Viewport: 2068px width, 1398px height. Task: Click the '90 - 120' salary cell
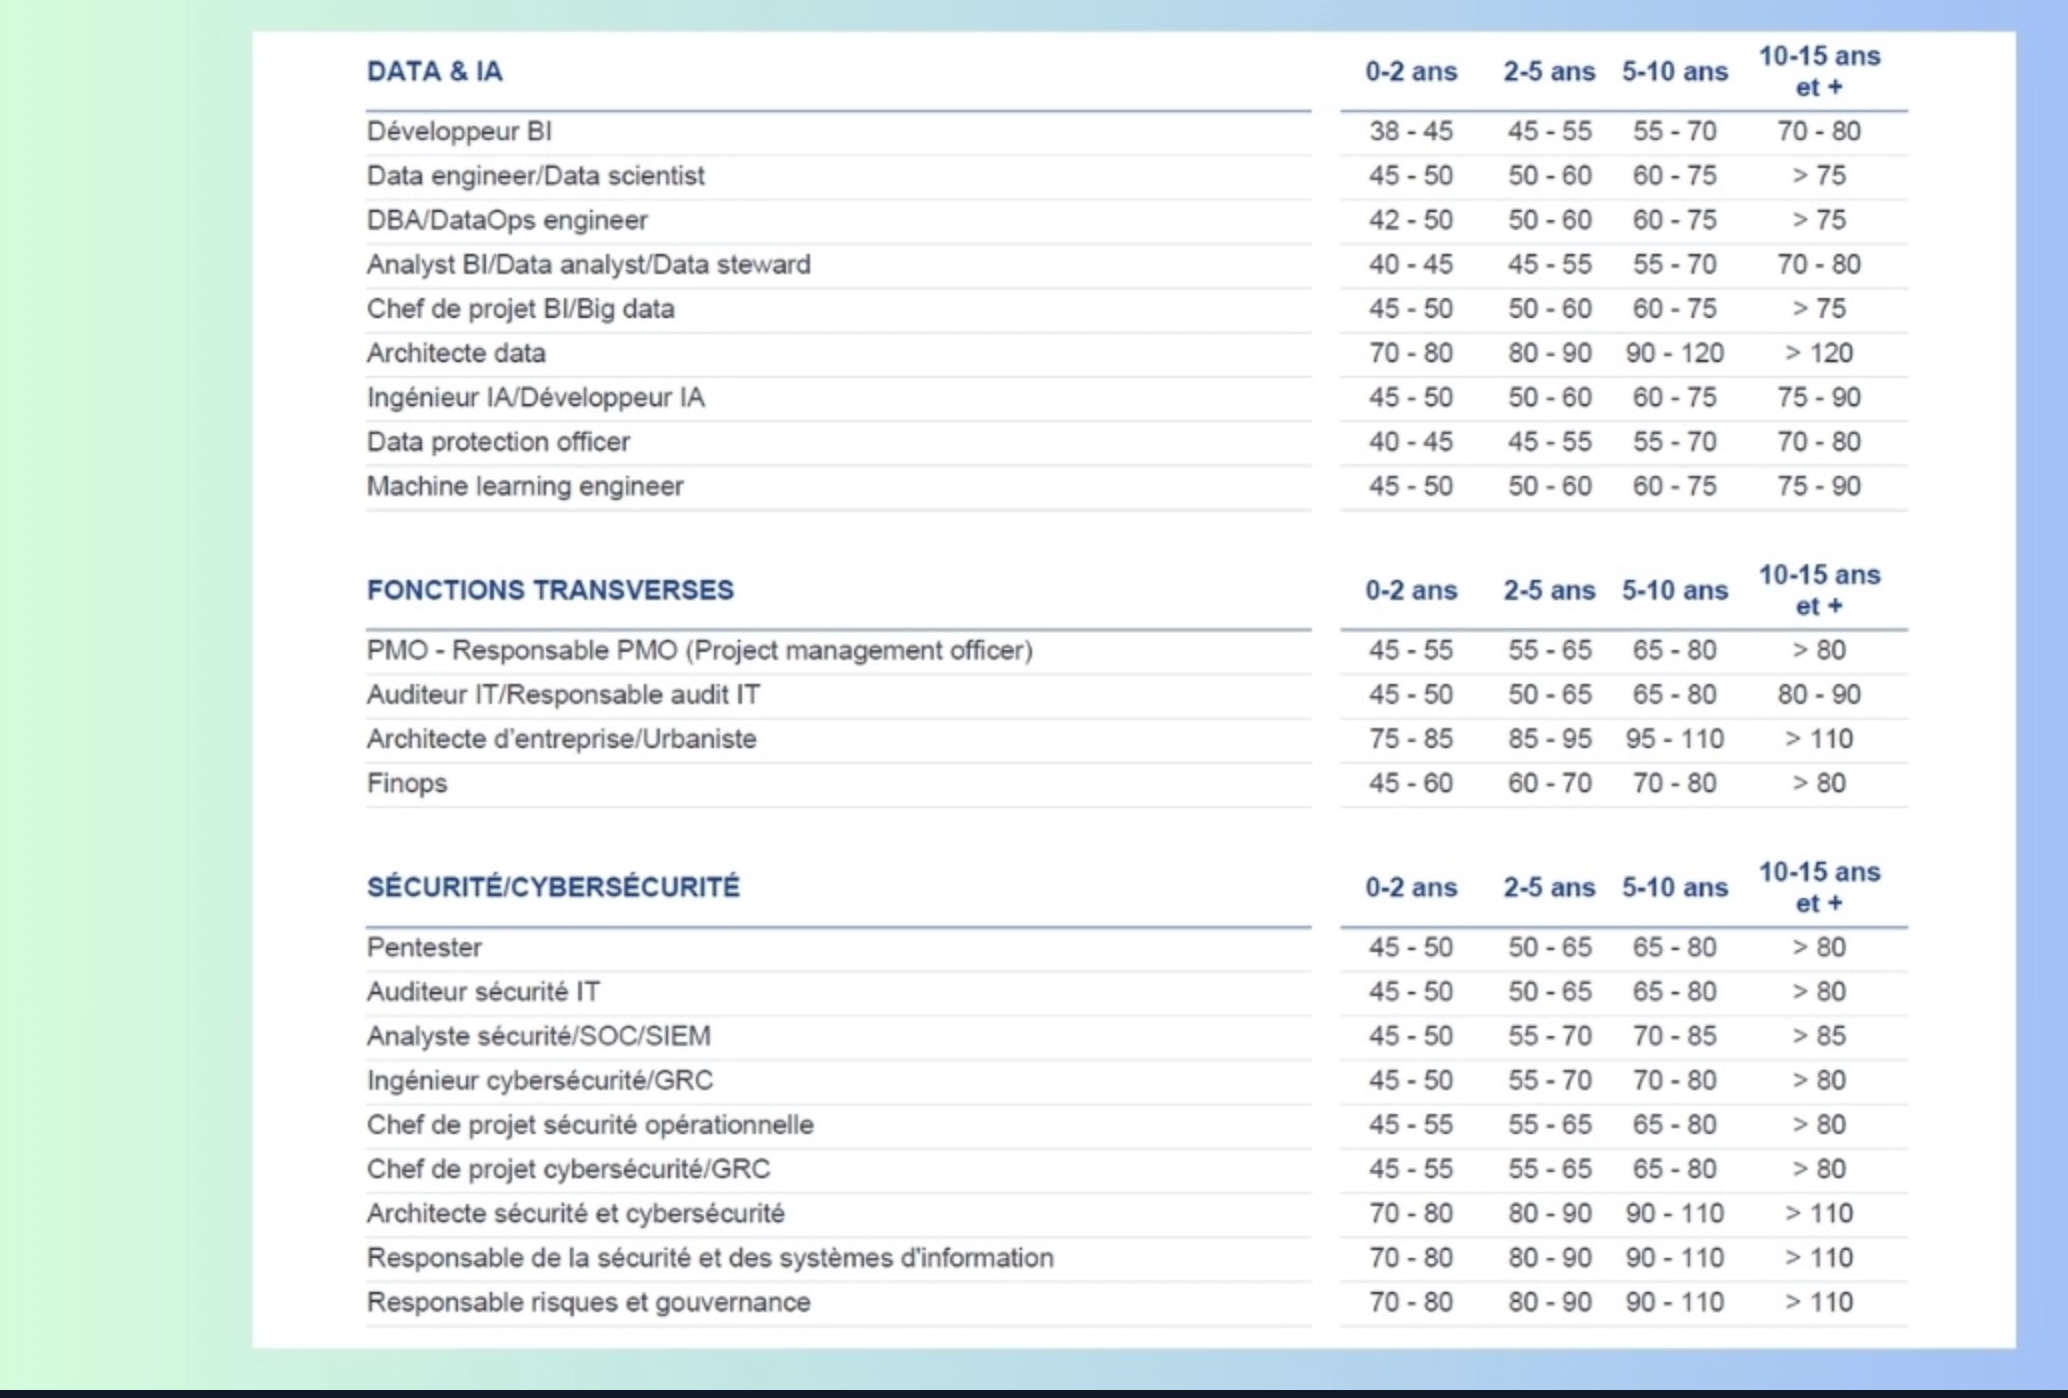point(1674,353)
